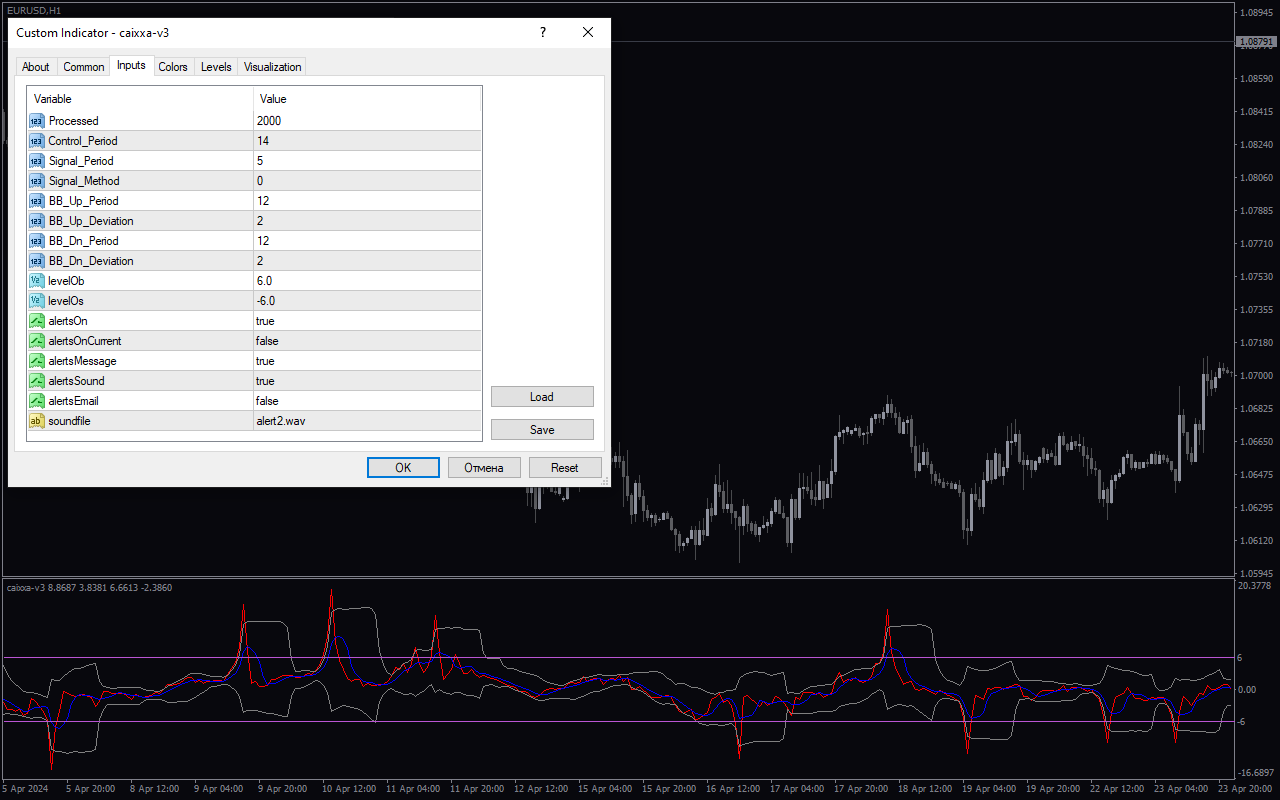Viewport: 1280px width, 800px height.
Task: Click the alertsEmail boolean icon
Action: [x=37, y=401]
